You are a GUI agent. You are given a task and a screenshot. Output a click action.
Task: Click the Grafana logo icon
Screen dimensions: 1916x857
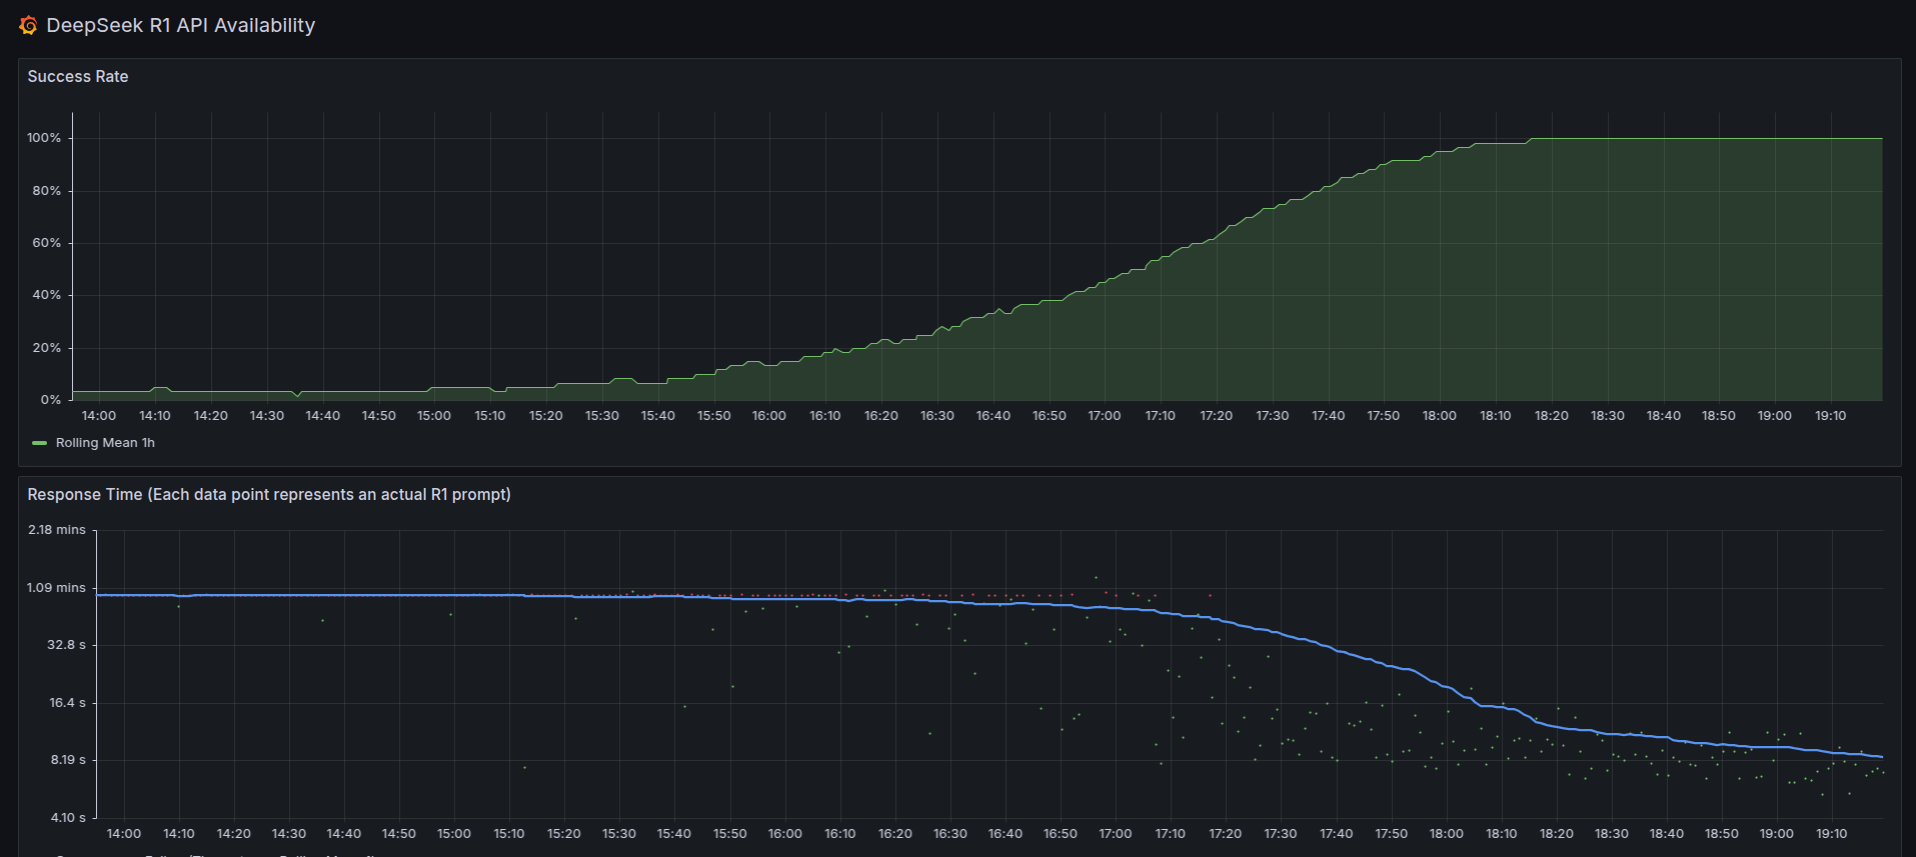[x=28, y=26]
